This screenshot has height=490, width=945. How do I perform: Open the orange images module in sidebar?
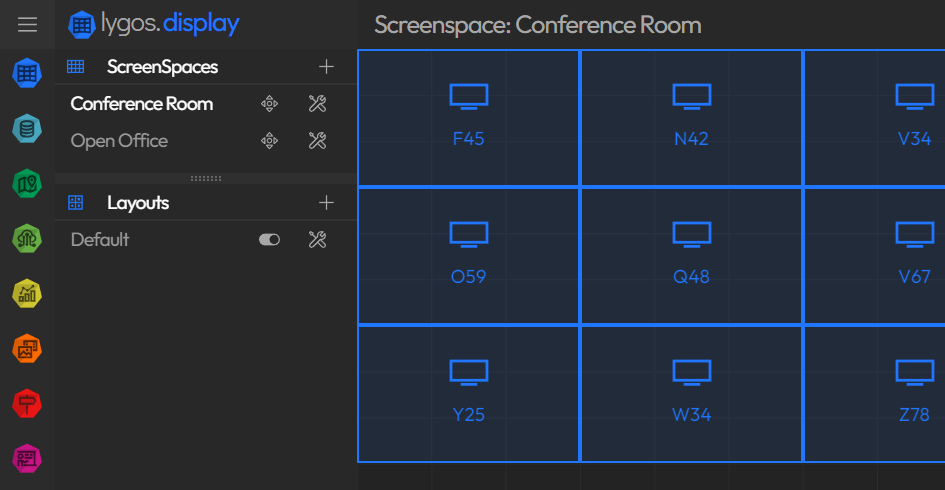pos(27,349)
